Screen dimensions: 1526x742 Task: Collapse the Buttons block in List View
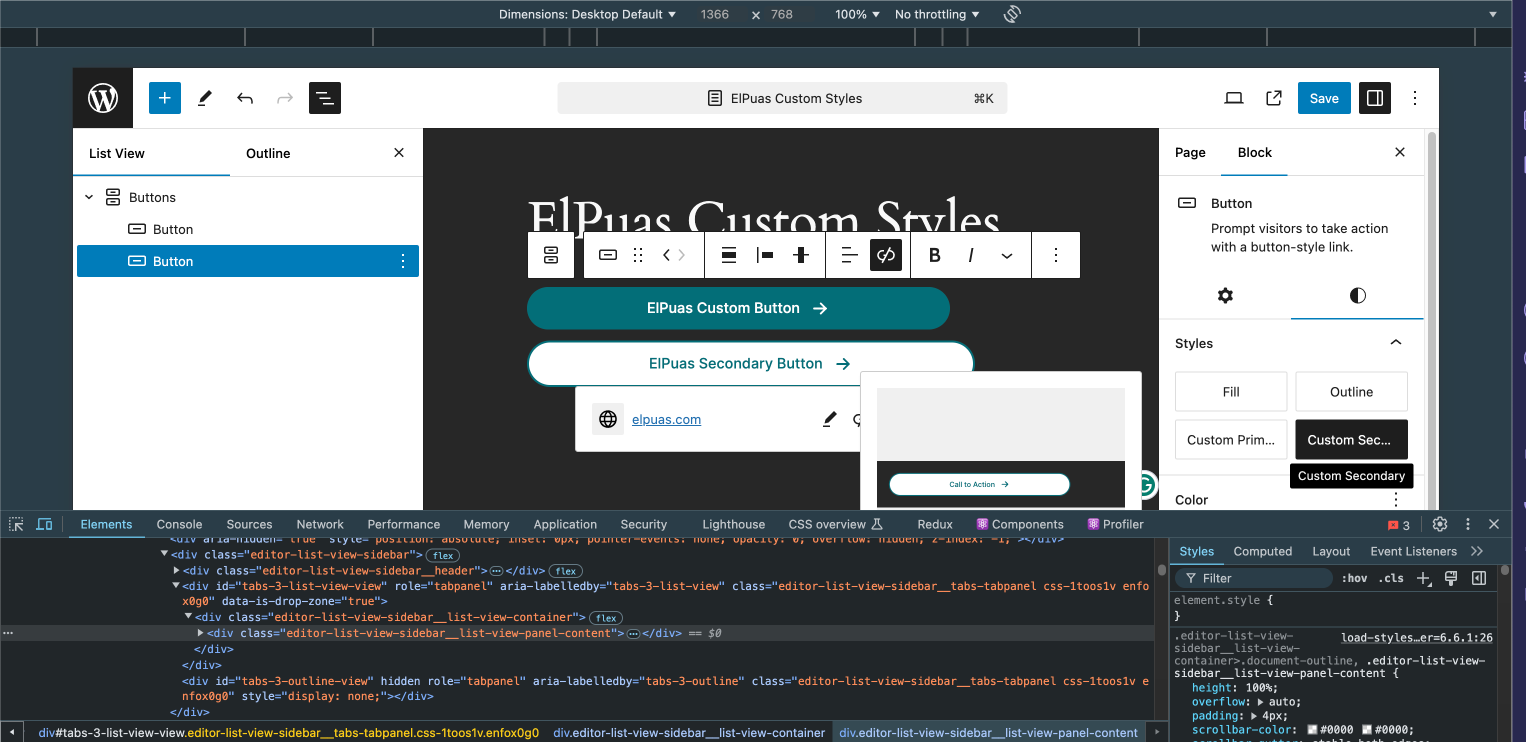(x=89, y=197)
